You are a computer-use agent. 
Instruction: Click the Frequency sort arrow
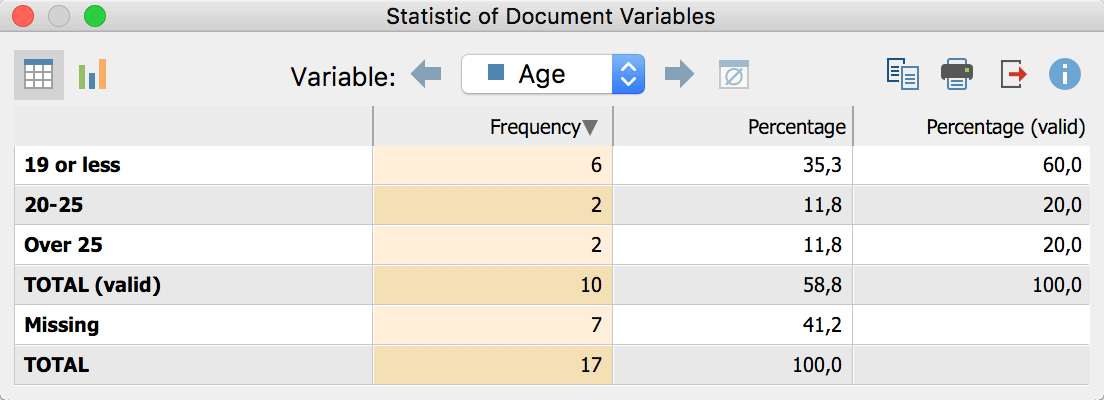pos(590,127)
